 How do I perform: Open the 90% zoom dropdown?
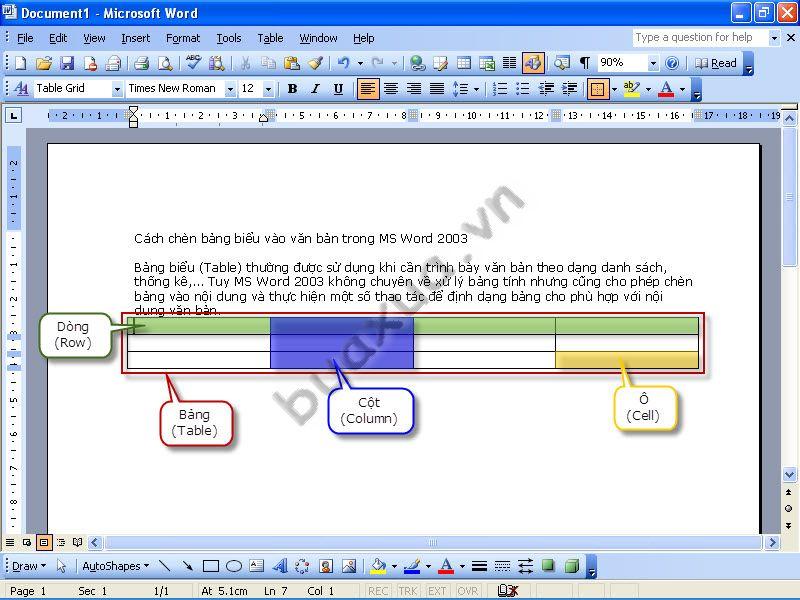[x=653, y=64]
